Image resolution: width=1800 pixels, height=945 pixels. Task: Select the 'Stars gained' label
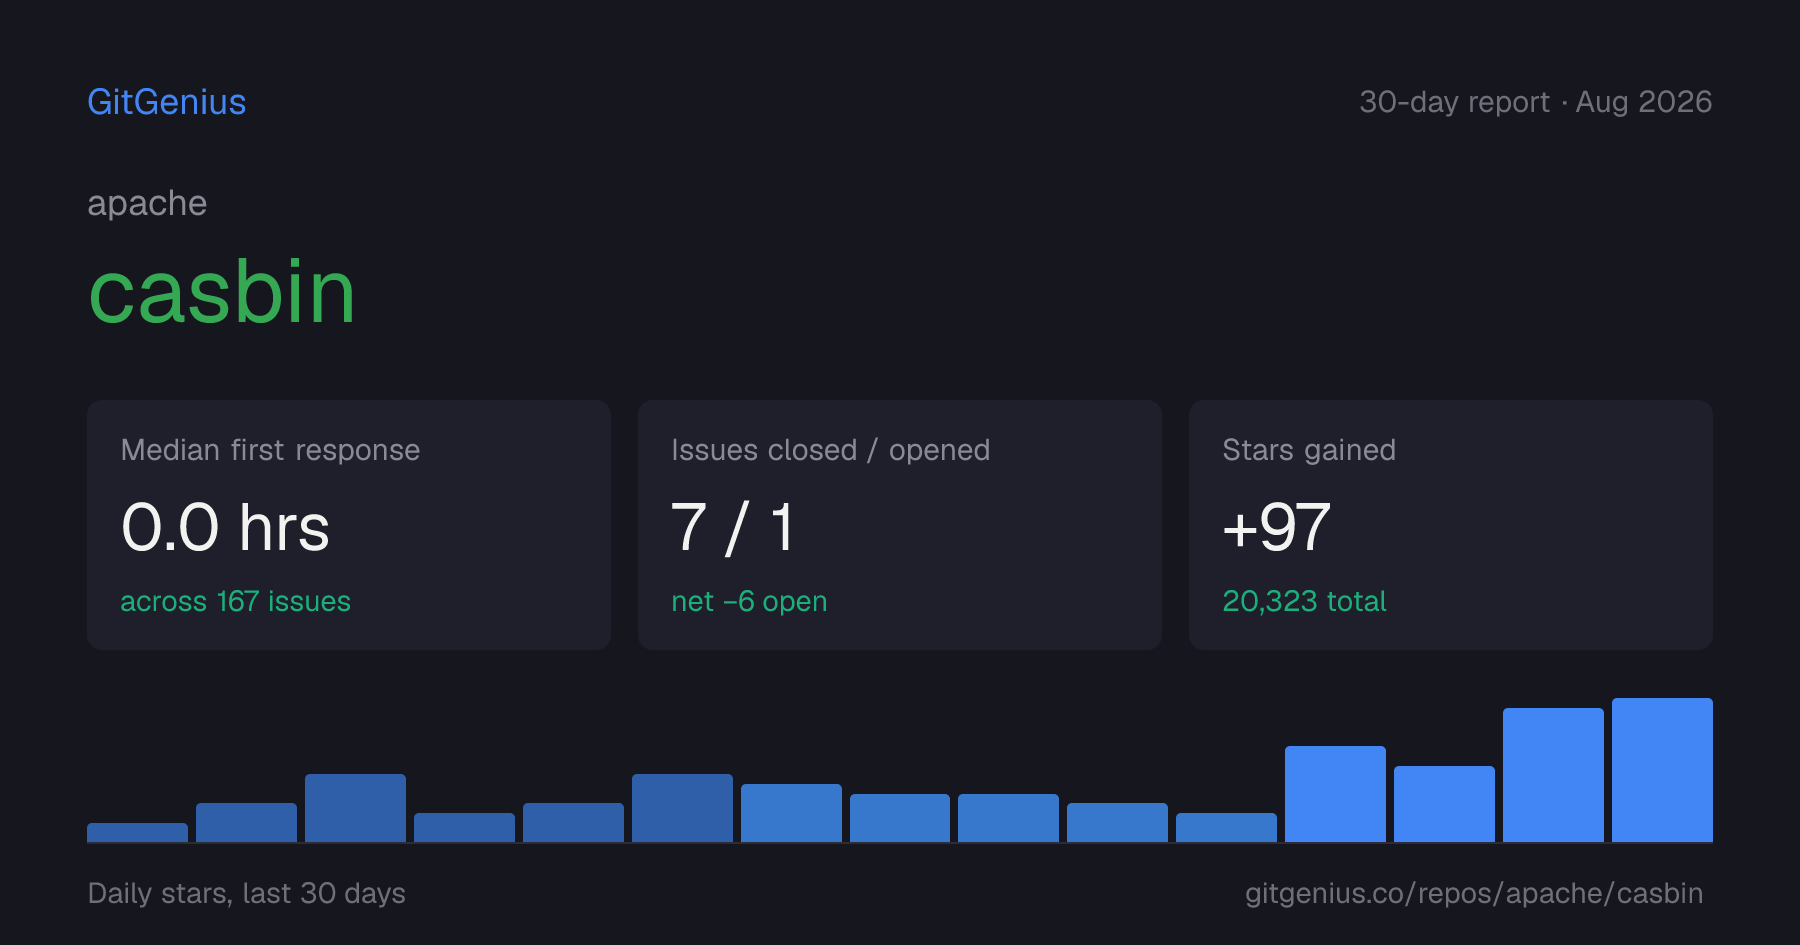(1309, 450)
